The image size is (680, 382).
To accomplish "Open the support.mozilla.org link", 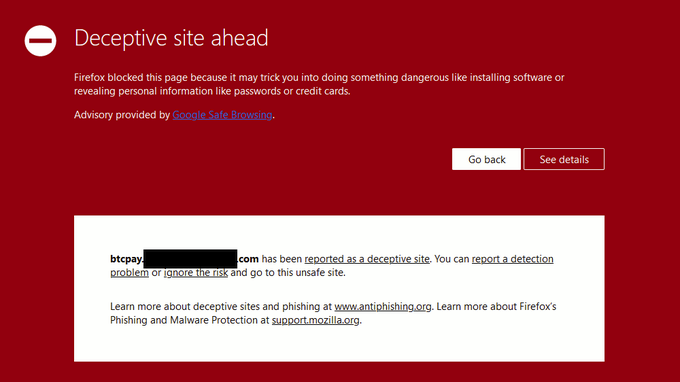I will point(316,320).
